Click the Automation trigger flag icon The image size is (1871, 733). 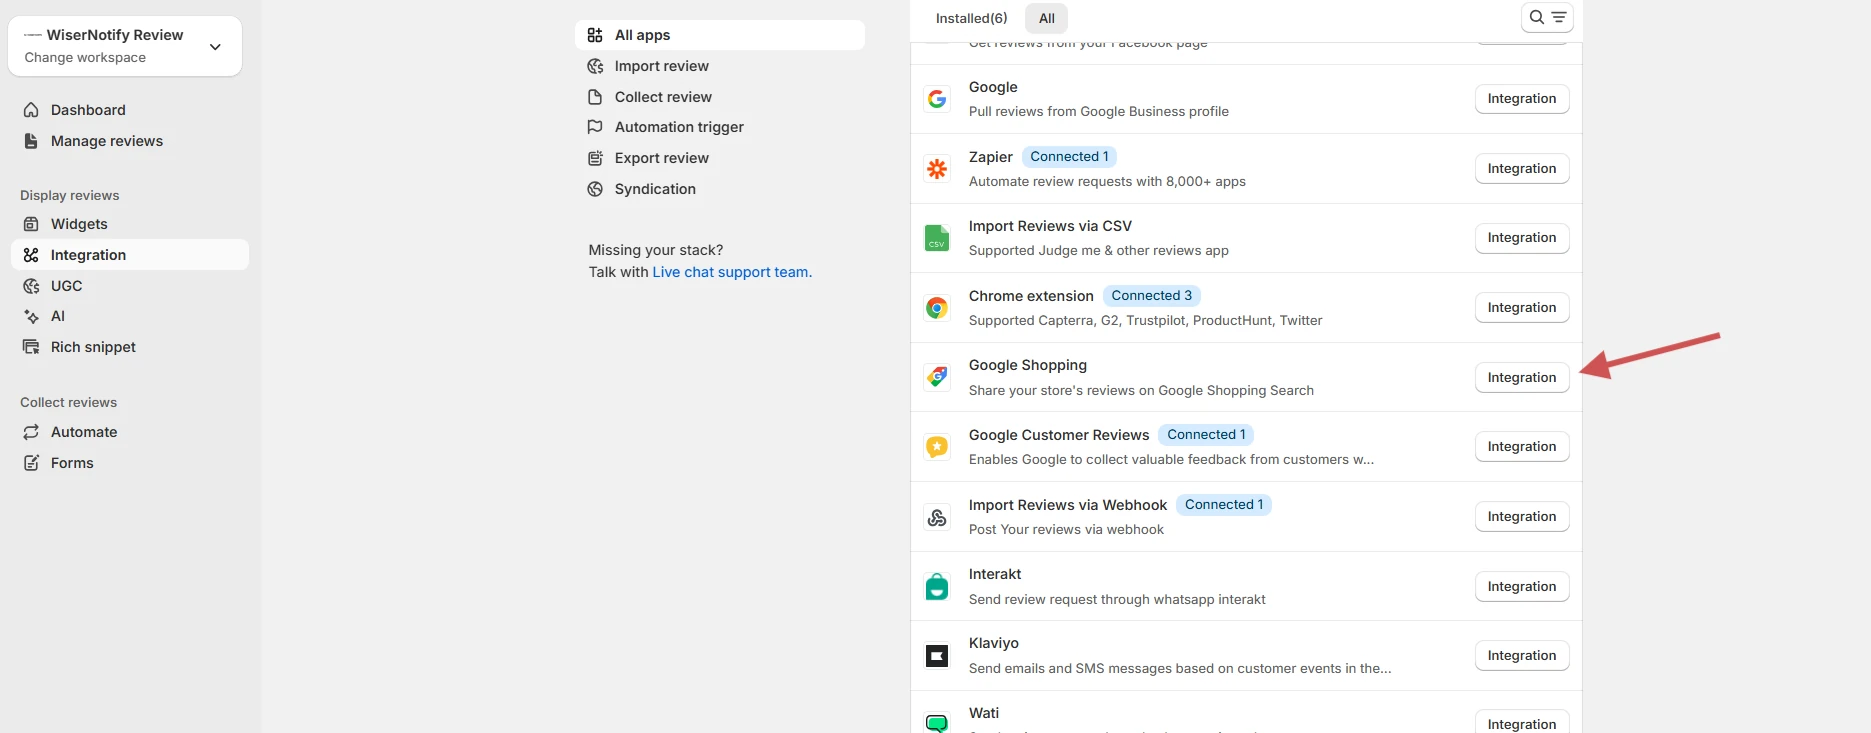tap(595, 127)
